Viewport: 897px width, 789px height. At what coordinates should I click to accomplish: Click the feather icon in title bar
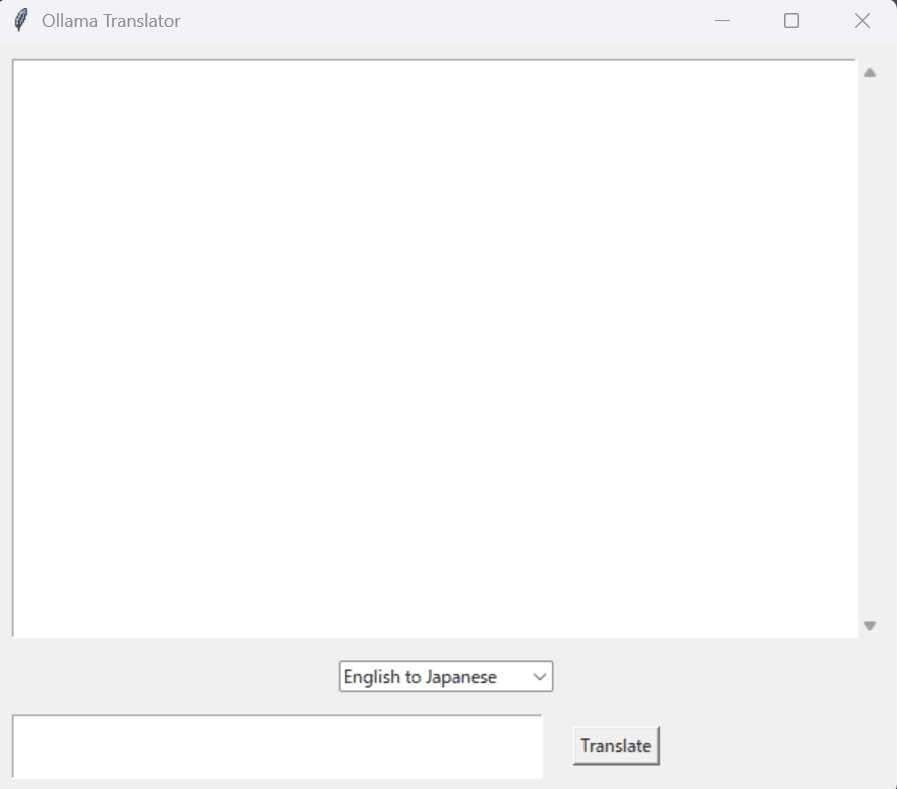(21, 21)
